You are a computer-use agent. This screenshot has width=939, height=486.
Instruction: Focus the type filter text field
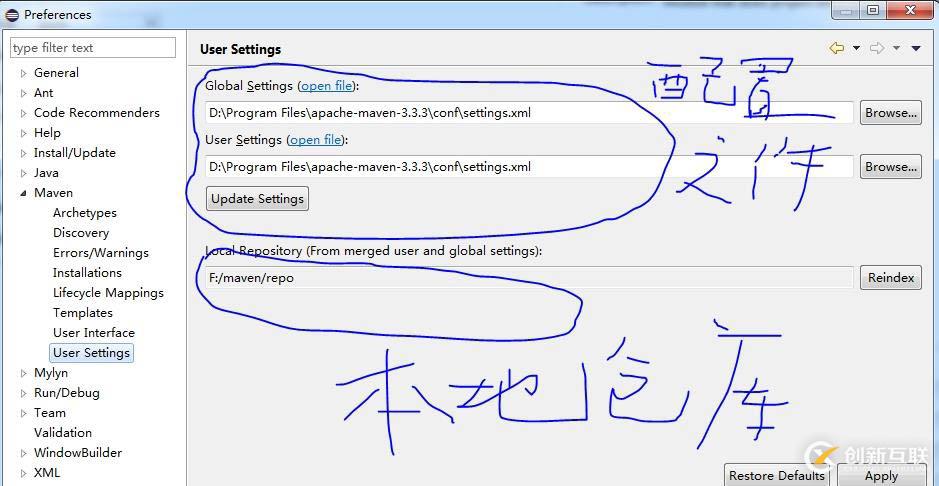pos(93,48)
